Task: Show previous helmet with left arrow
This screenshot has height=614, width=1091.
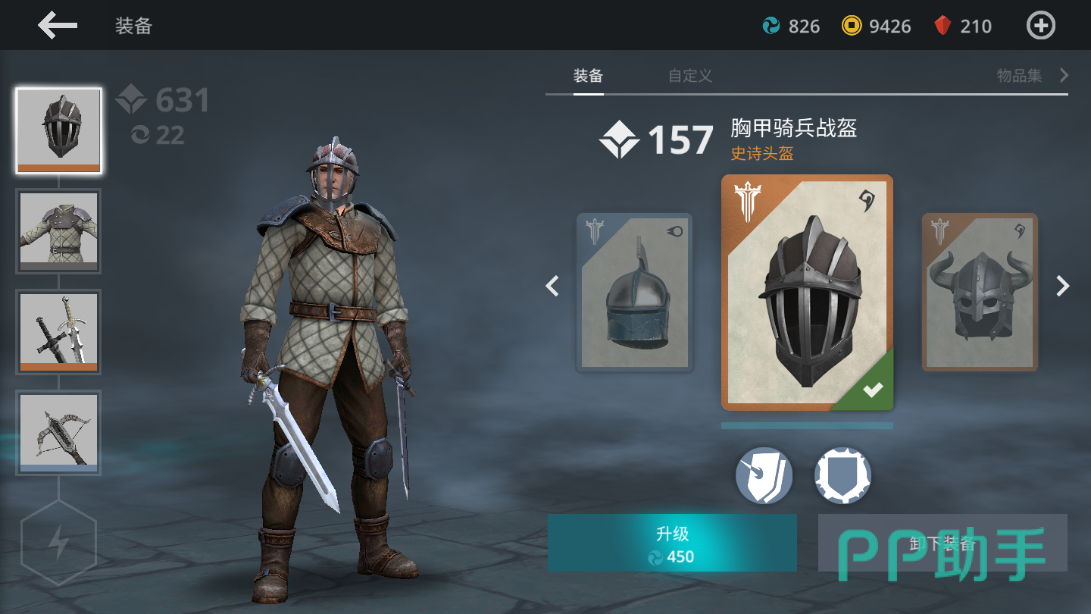Action: (552, 285)
